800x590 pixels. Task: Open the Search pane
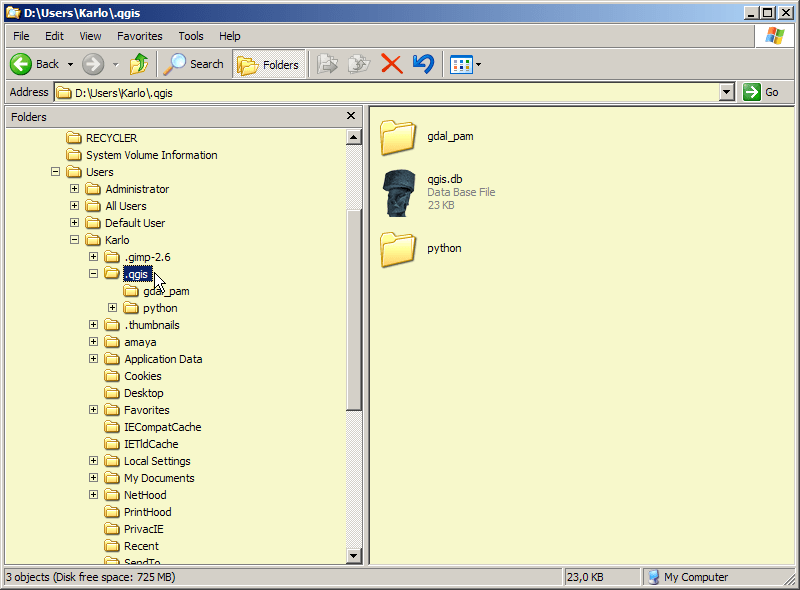tap(194, 64)
